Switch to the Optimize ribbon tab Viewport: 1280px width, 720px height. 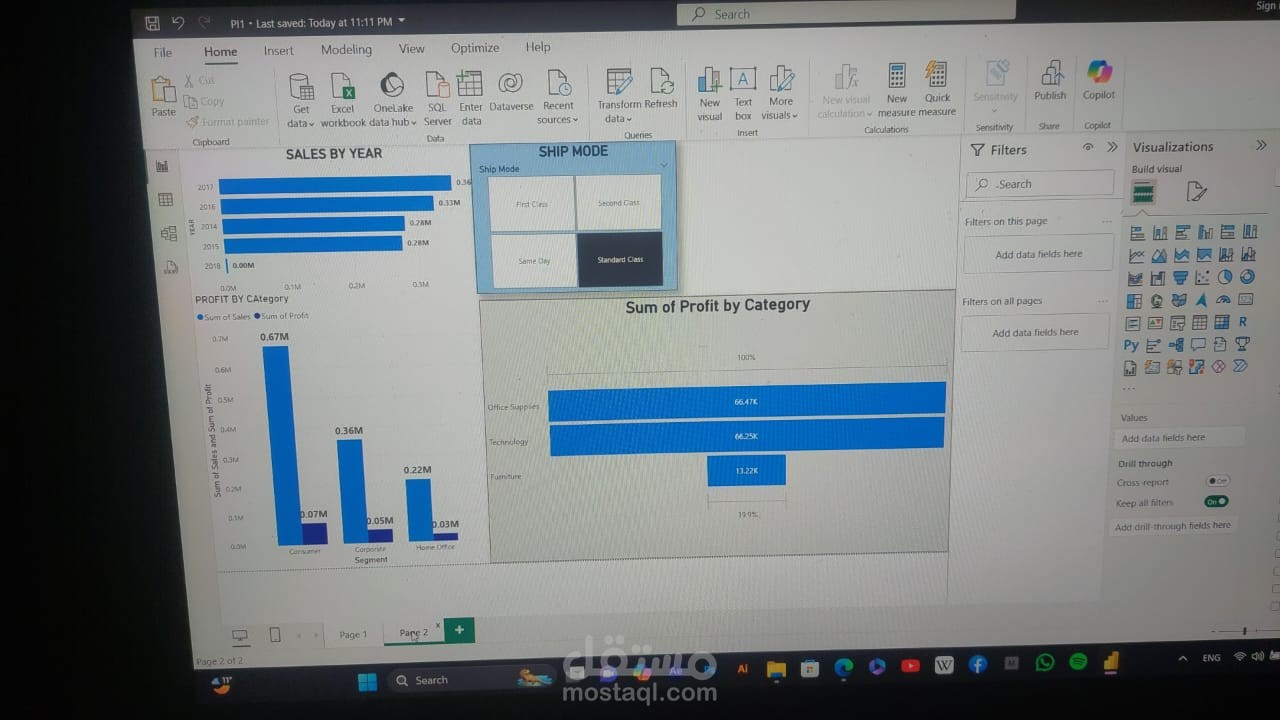[475, 47]
